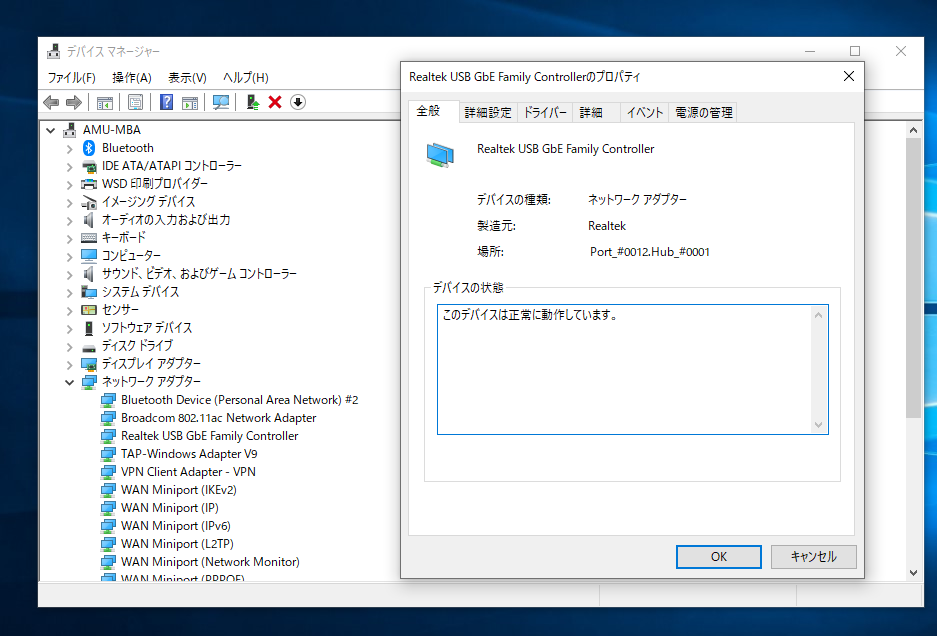Switch to the 詳細設定 tab

(x=488, y=112)
